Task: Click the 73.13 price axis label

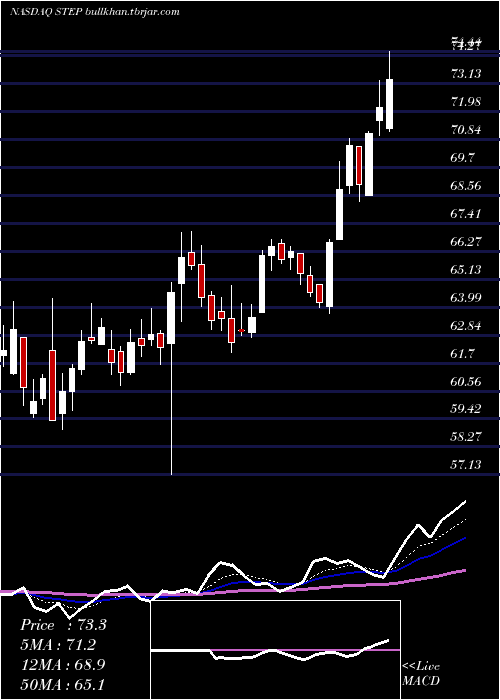Action: (x=467, y=74)
